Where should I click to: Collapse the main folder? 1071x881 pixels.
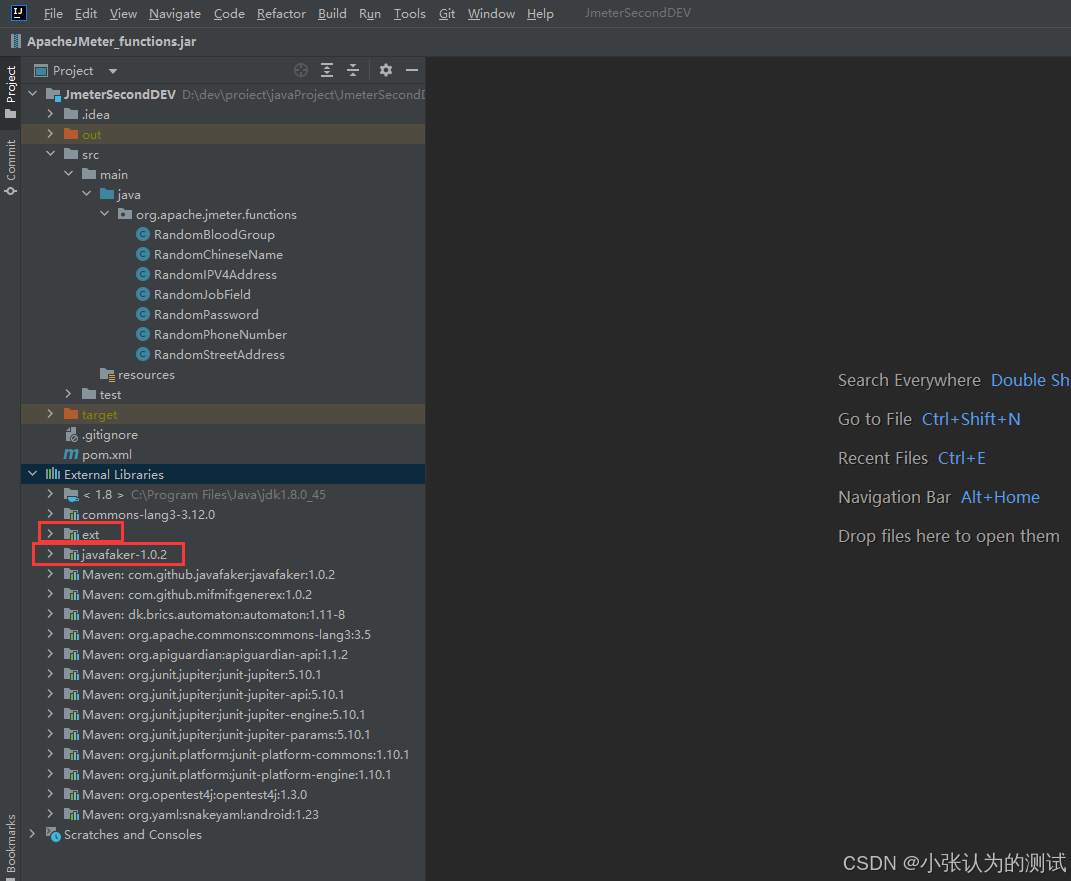[68, 173]
